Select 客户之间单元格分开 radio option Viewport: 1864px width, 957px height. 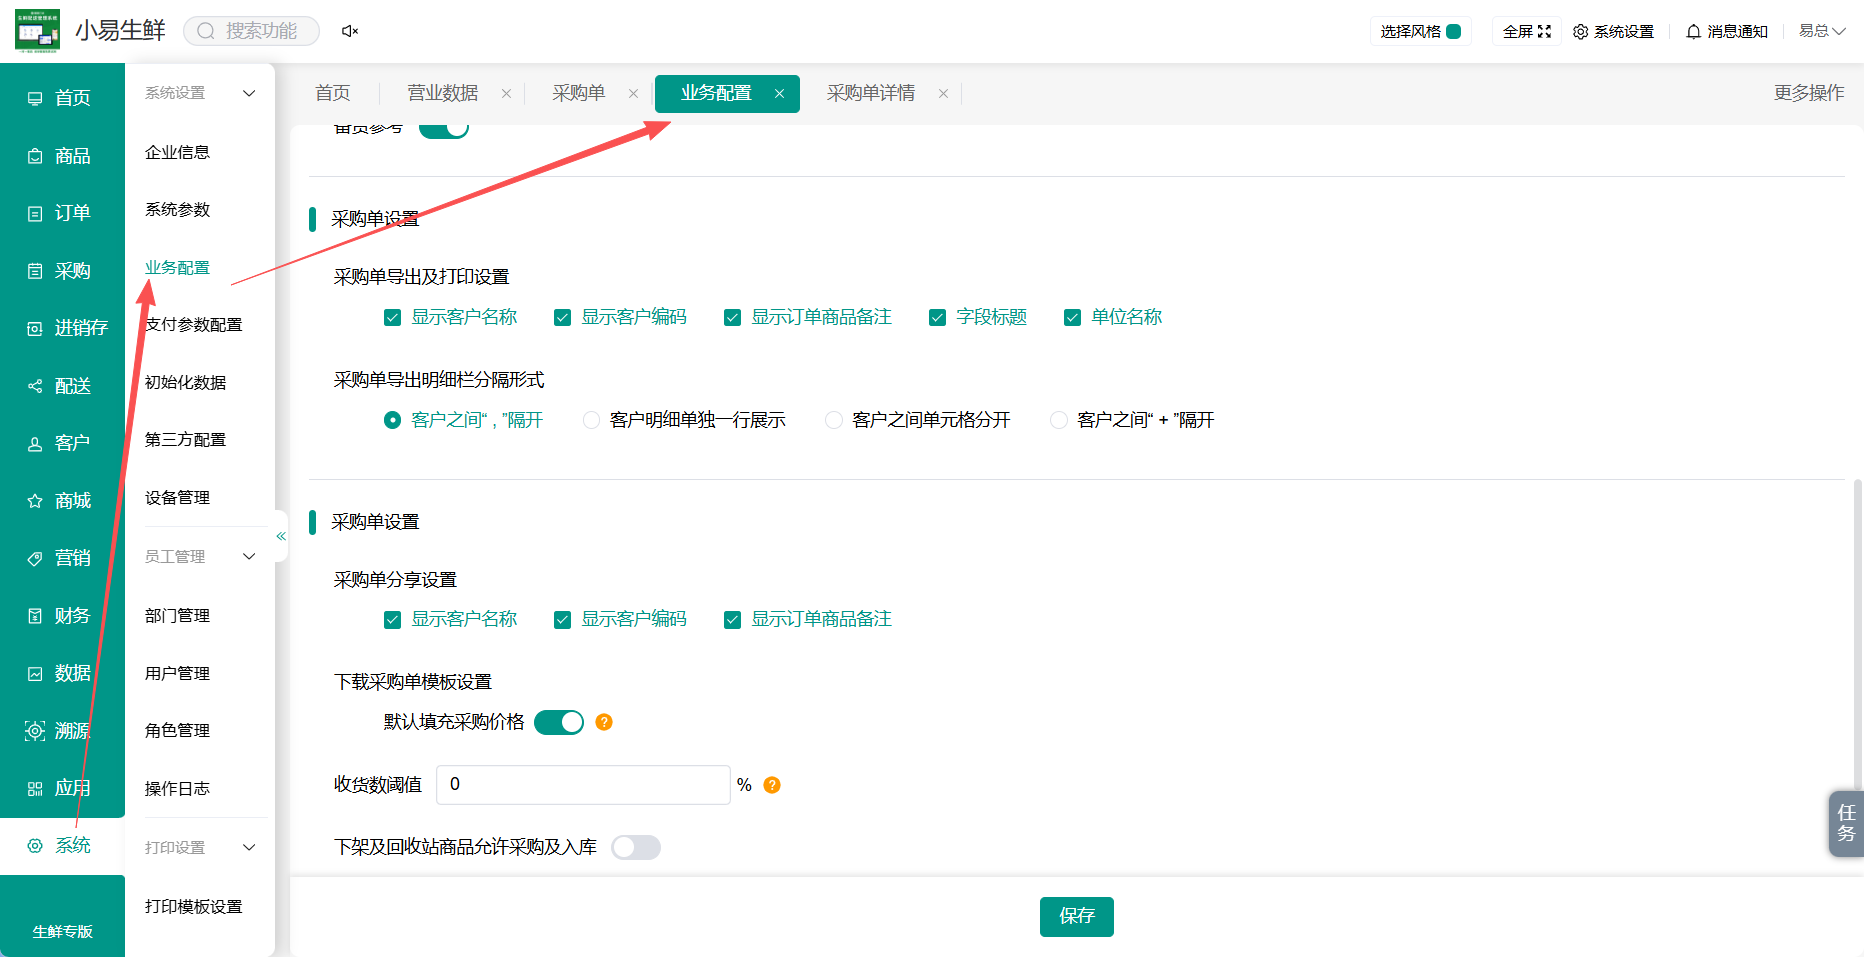pos(834,420)
